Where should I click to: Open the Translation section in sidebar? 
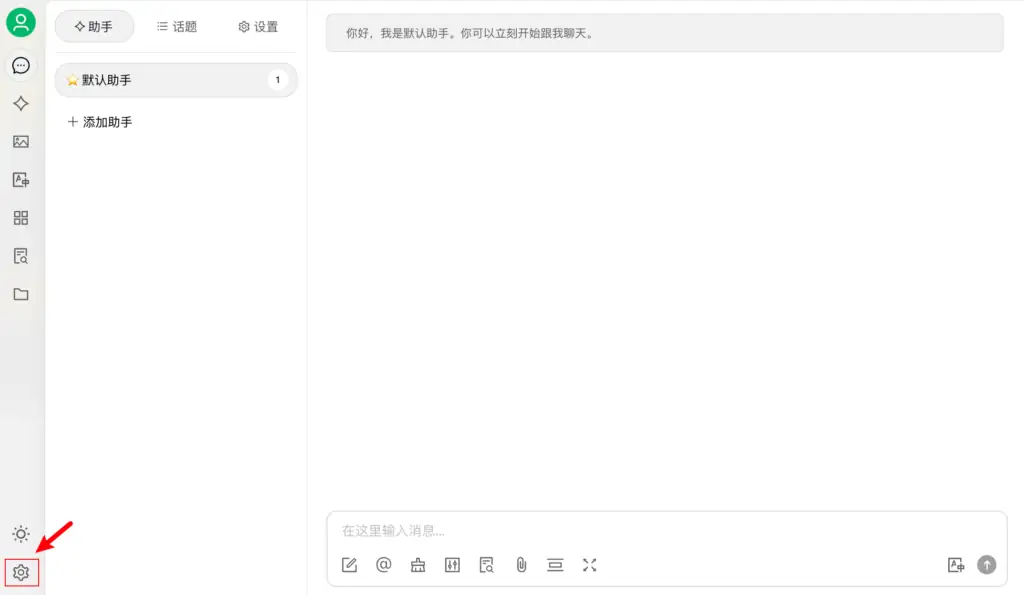[20, 179]
